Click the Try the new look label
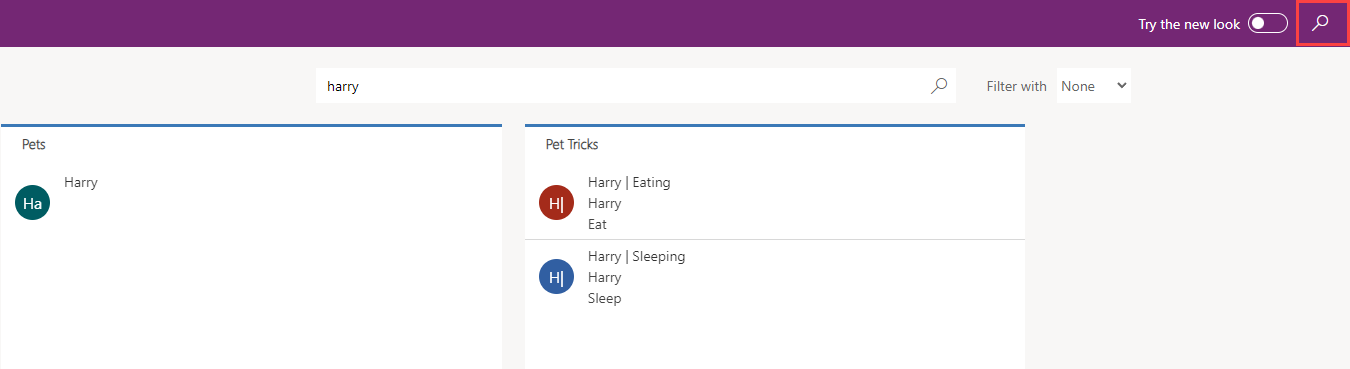The height and width of the screenshot is (369, 1350). click(1189, 24)
